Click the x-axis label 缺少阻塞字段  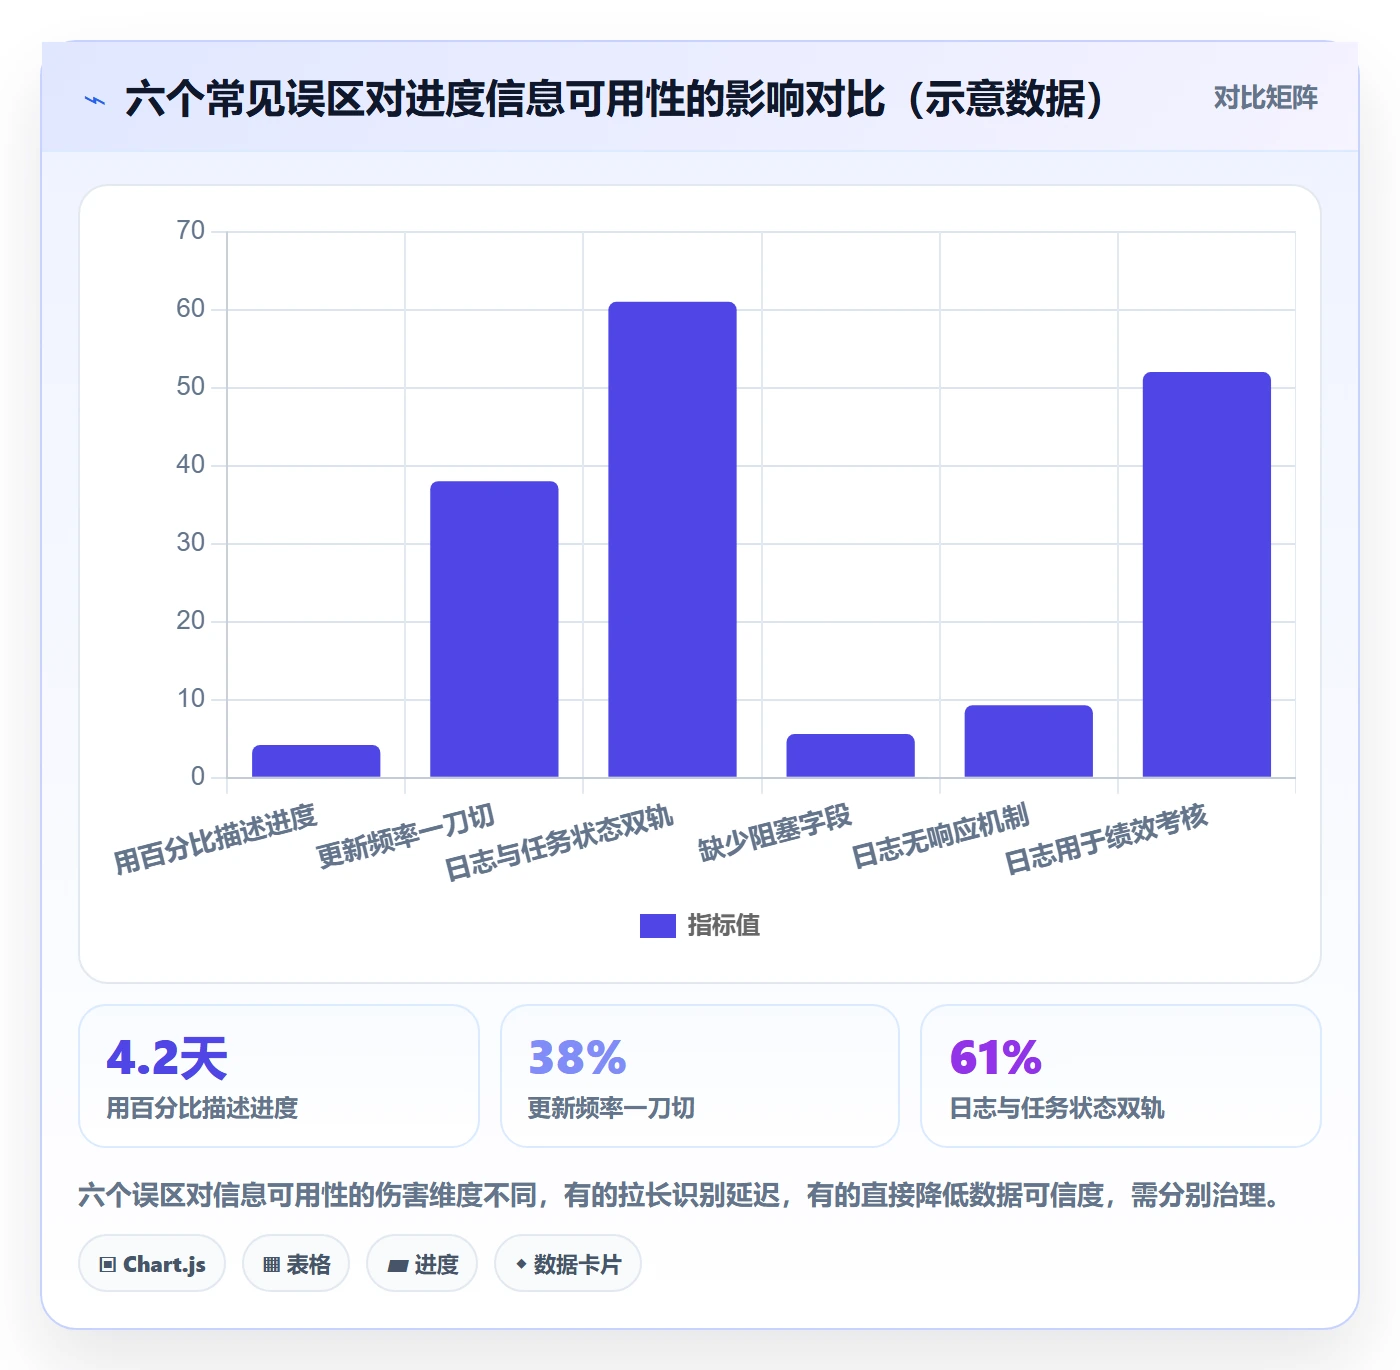pyautogui.click(x=775, y=833)
